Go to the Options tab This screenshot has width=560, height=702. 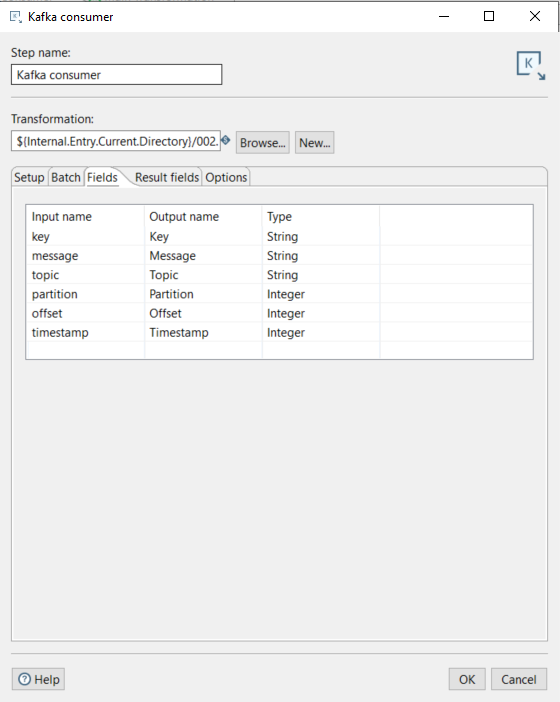click(226, 177)
